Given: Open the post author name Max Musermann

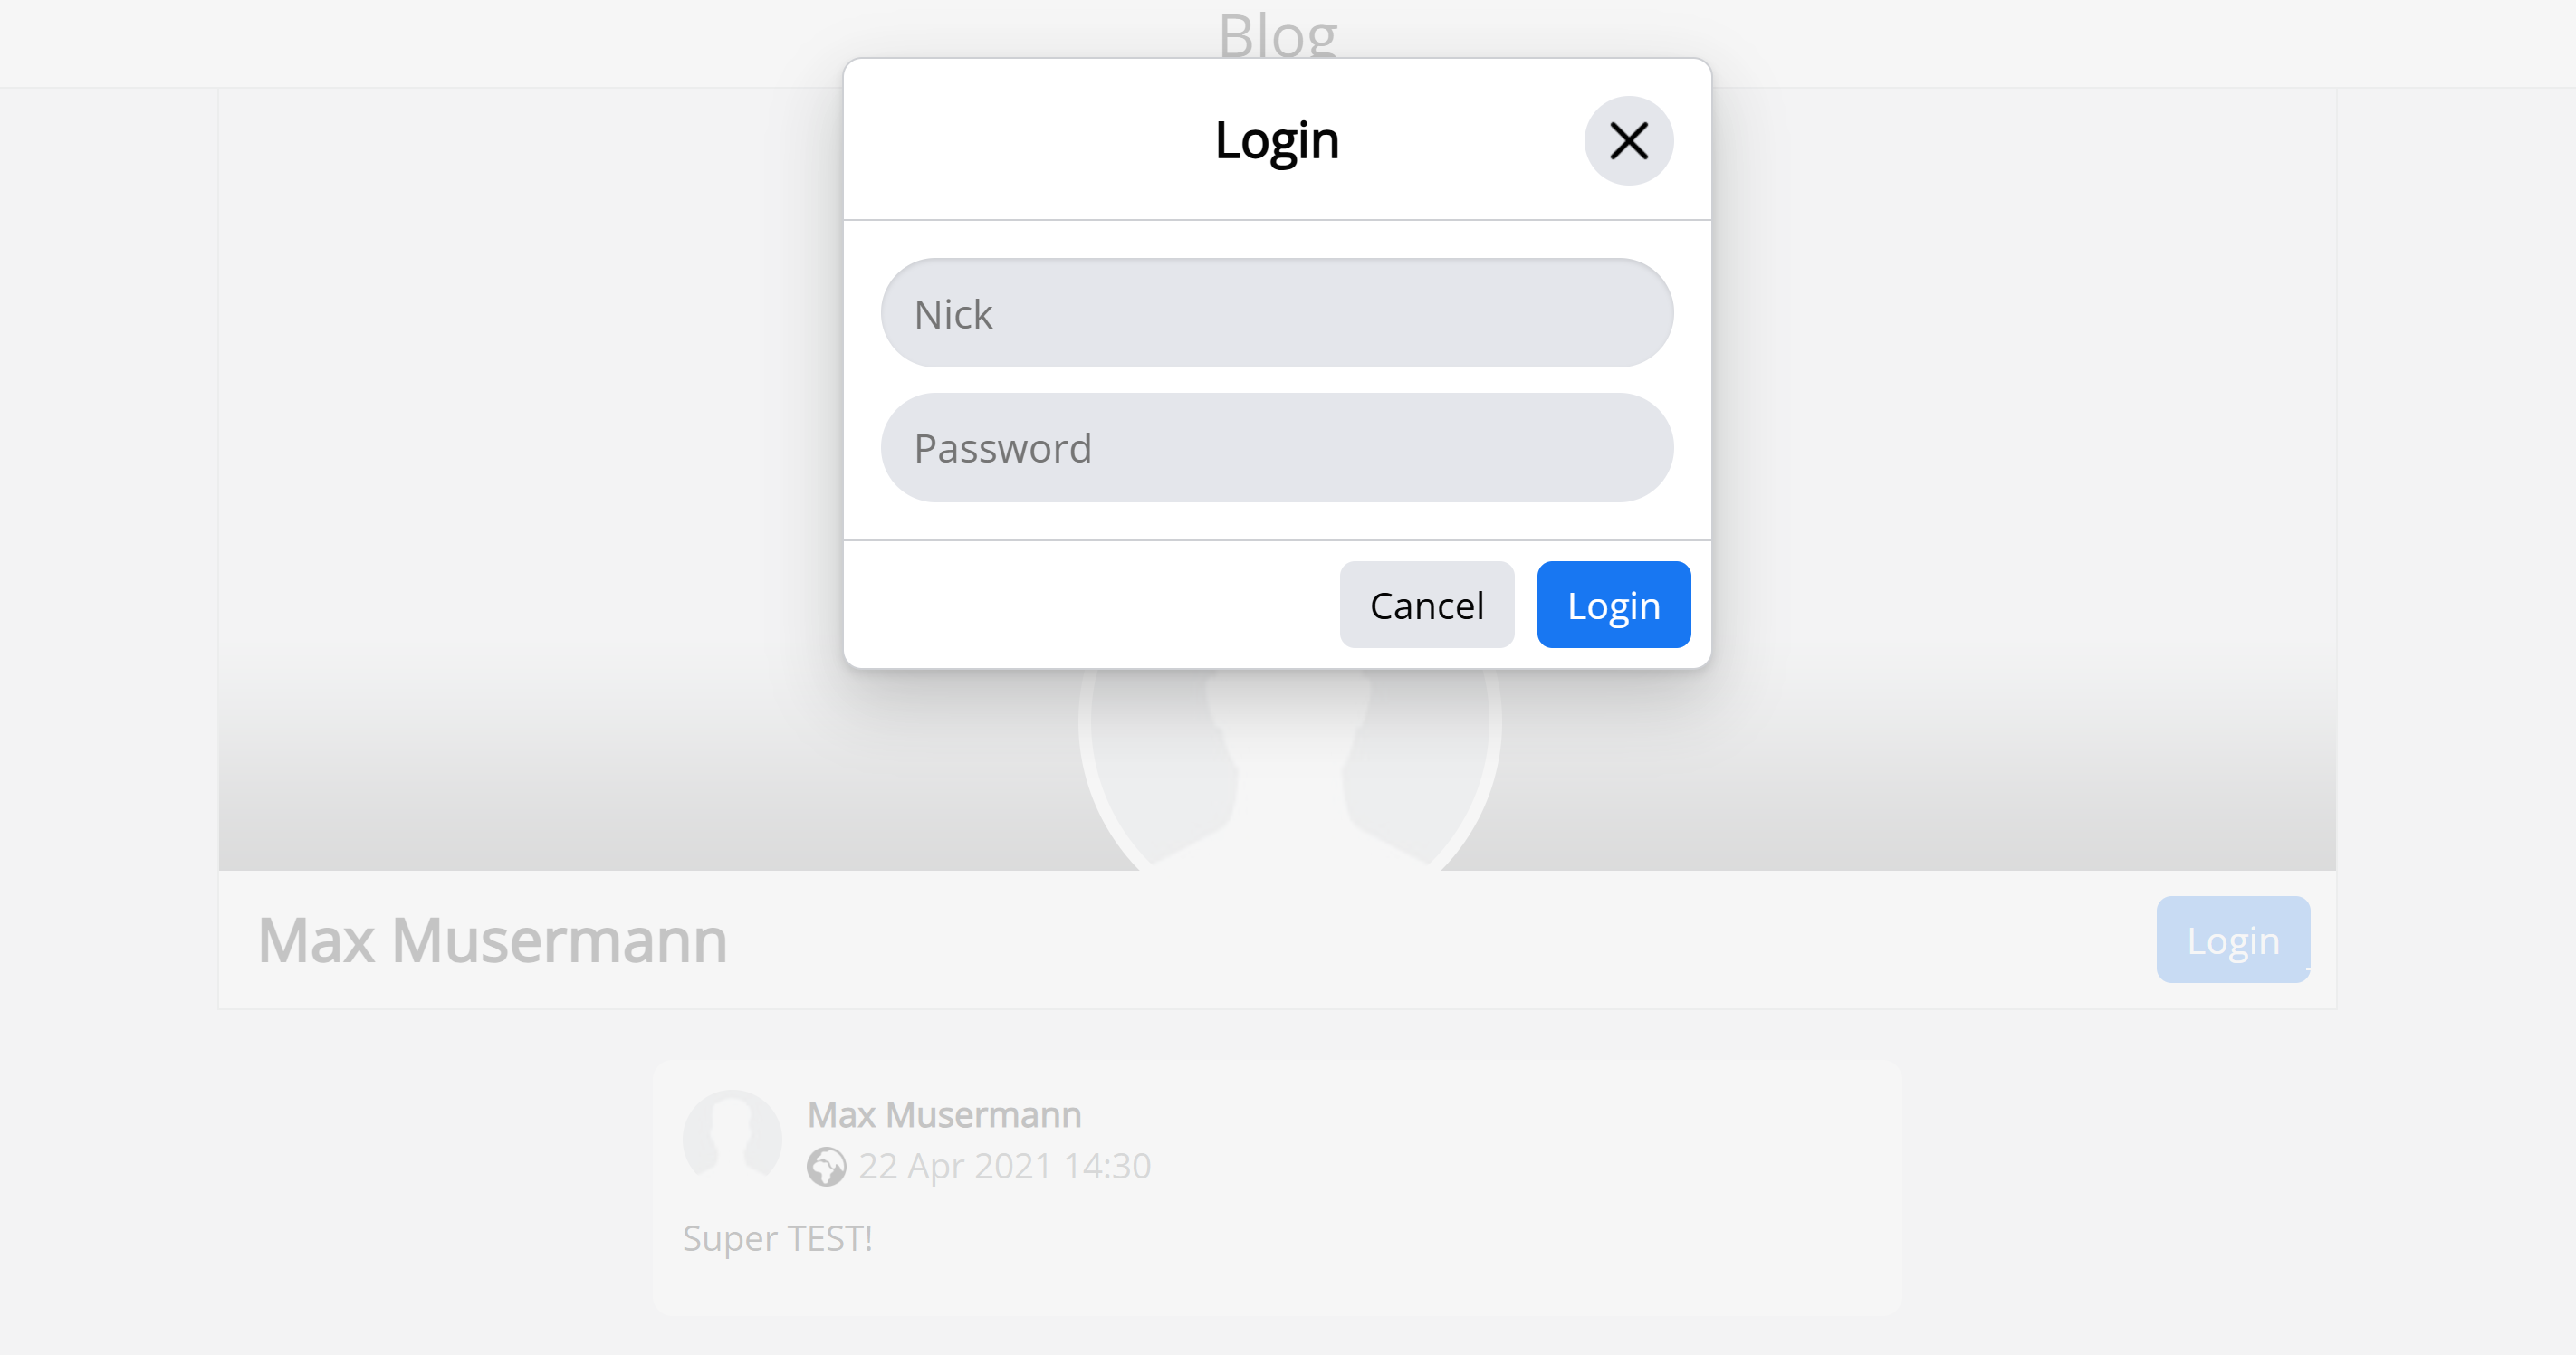Looking at the screenshot, I should coord(944,1114).
